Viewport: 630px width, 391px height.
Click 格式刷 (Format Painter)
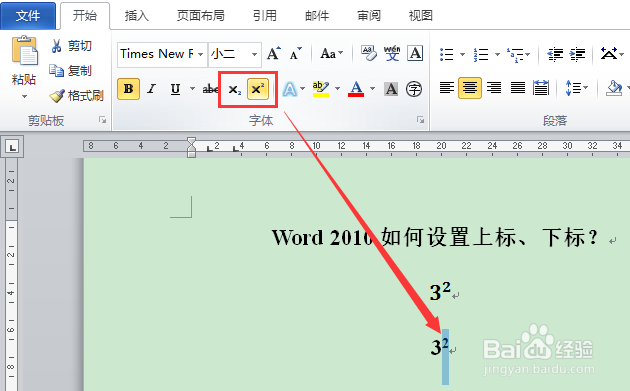77,96
